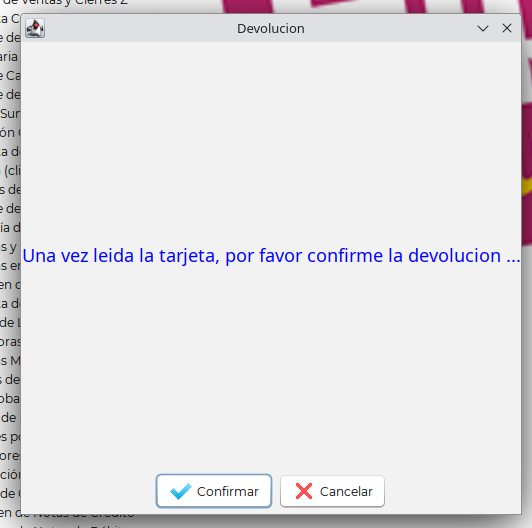Click the 'Devolucion' window title text
The width and height of the screenshot is (532, 528).
pyautogui.click(x=271, y=29)
